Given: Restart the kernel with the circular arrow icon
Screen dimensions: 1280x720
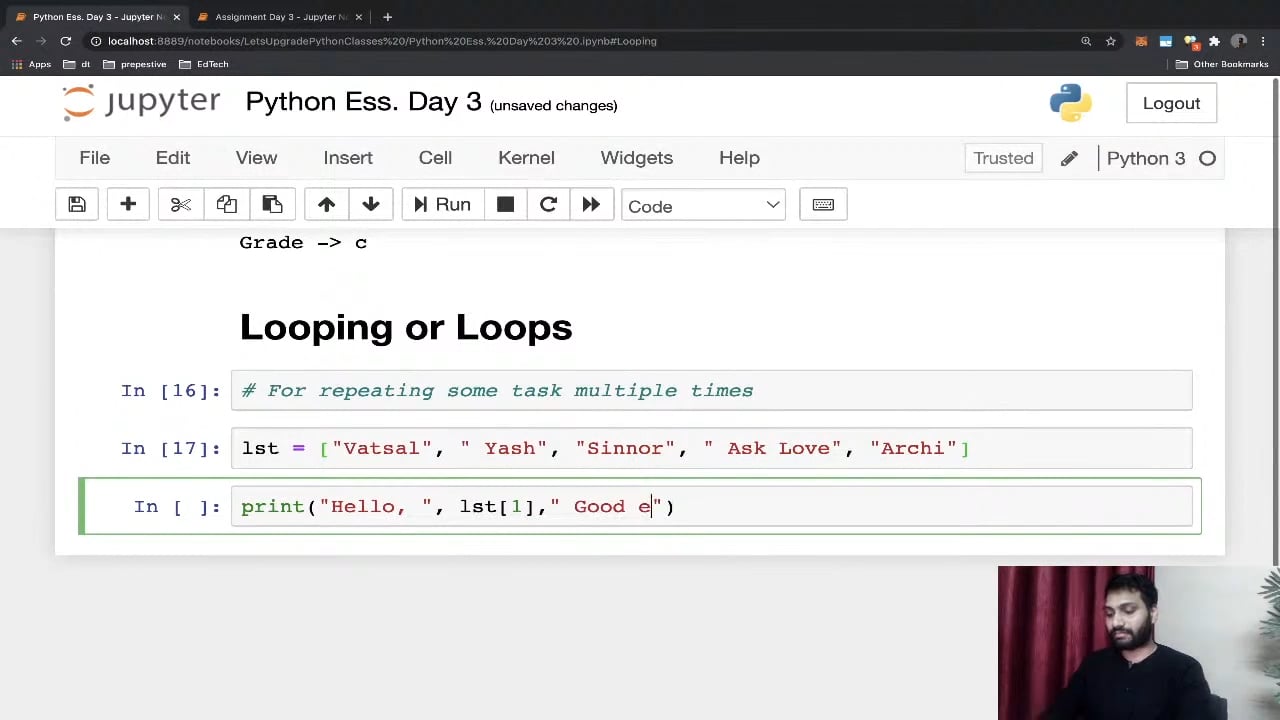Looking at the screenshot, I should (548, 205).
